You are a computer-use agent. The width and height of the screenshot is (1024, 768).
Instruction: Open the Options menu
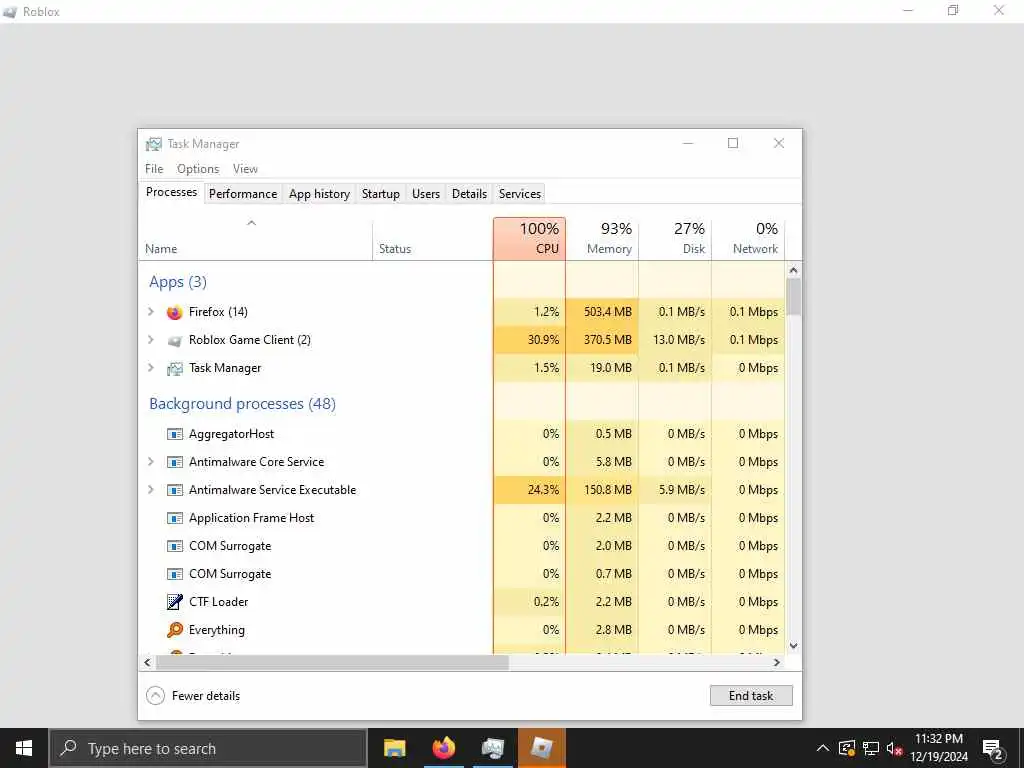198,168
